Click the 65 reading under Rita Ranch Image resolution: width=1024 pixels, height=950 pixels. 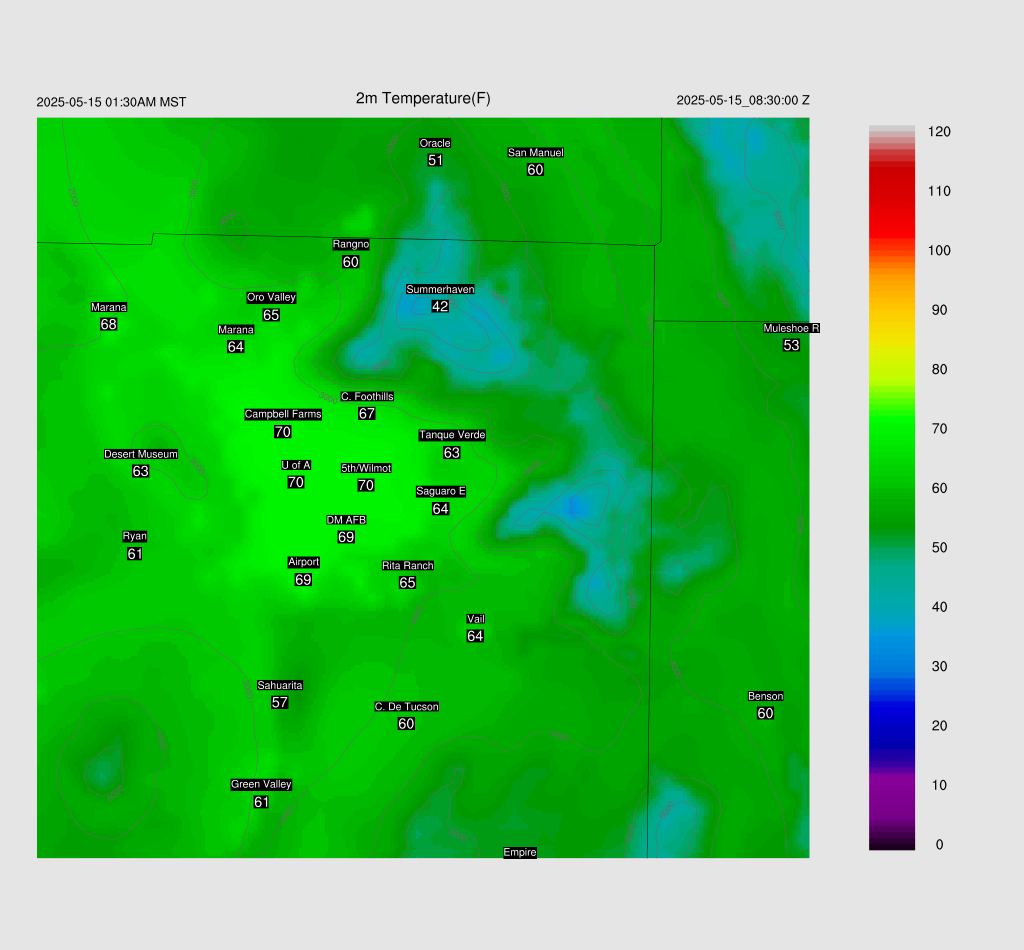408,583
